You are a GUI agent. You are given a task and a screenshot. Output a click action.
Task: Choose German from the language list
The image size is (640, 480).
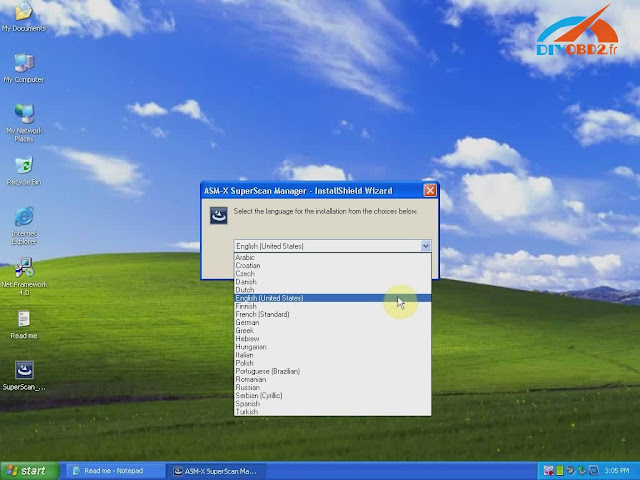(x=332, y=322)
